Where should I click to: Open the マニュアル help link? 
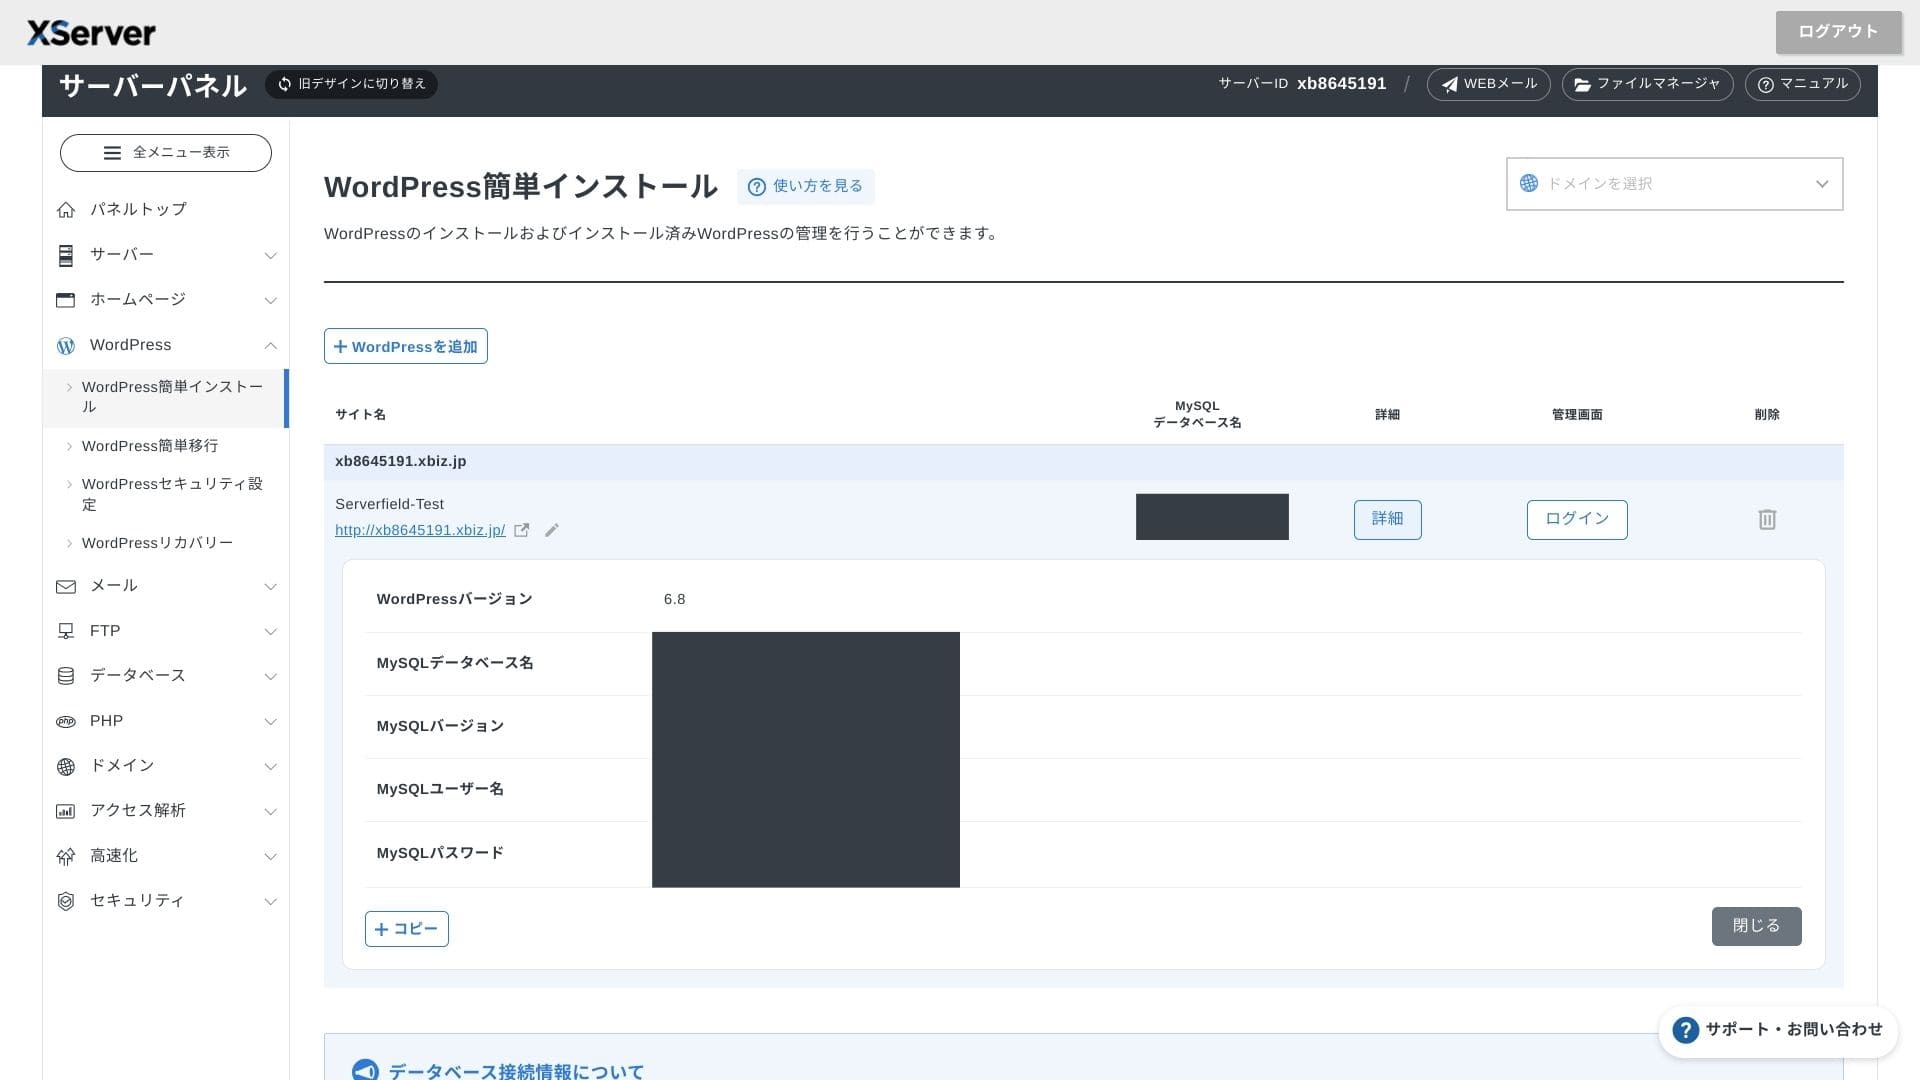(x=1802, y=84)
